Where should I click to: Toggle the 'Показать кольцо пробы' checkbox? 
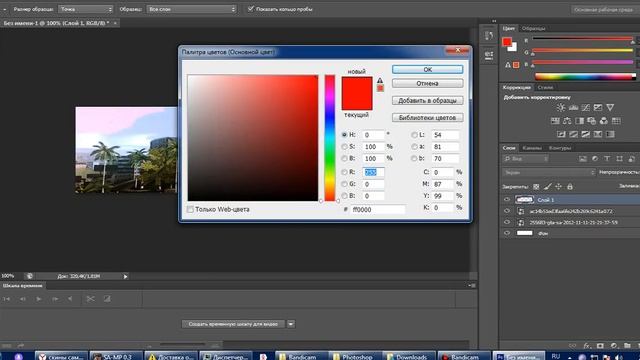point(251,9)
